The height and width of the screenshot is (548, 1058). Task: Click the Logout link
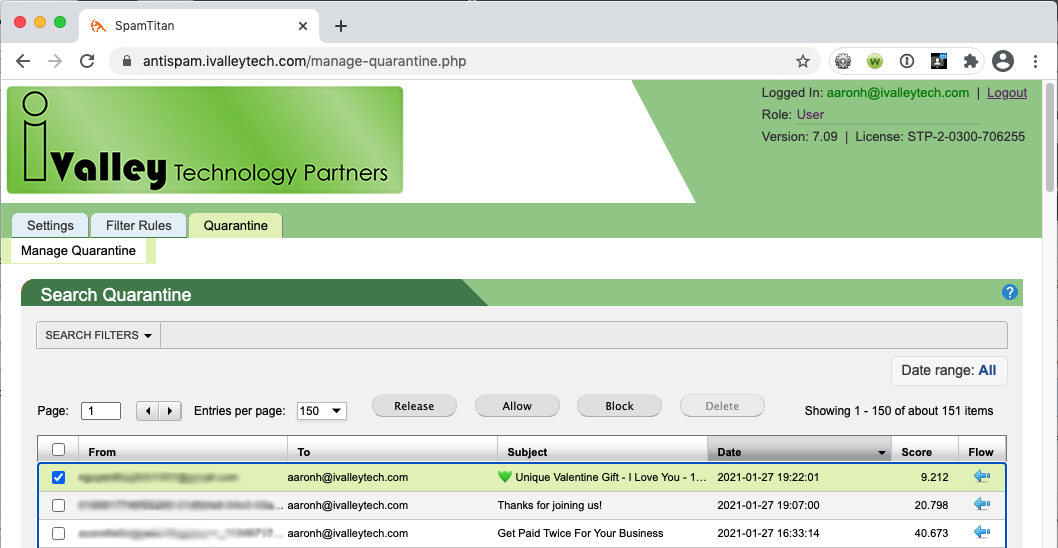1006,93
